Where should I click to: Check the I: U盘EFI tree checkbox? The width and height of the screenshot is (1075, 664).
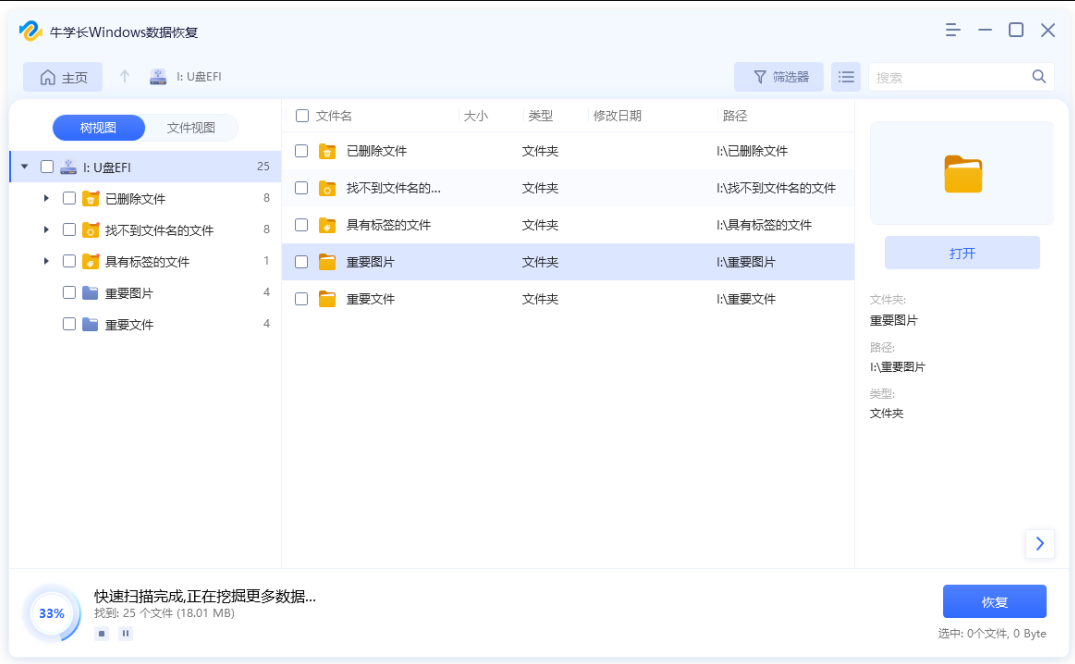(47, 167)
